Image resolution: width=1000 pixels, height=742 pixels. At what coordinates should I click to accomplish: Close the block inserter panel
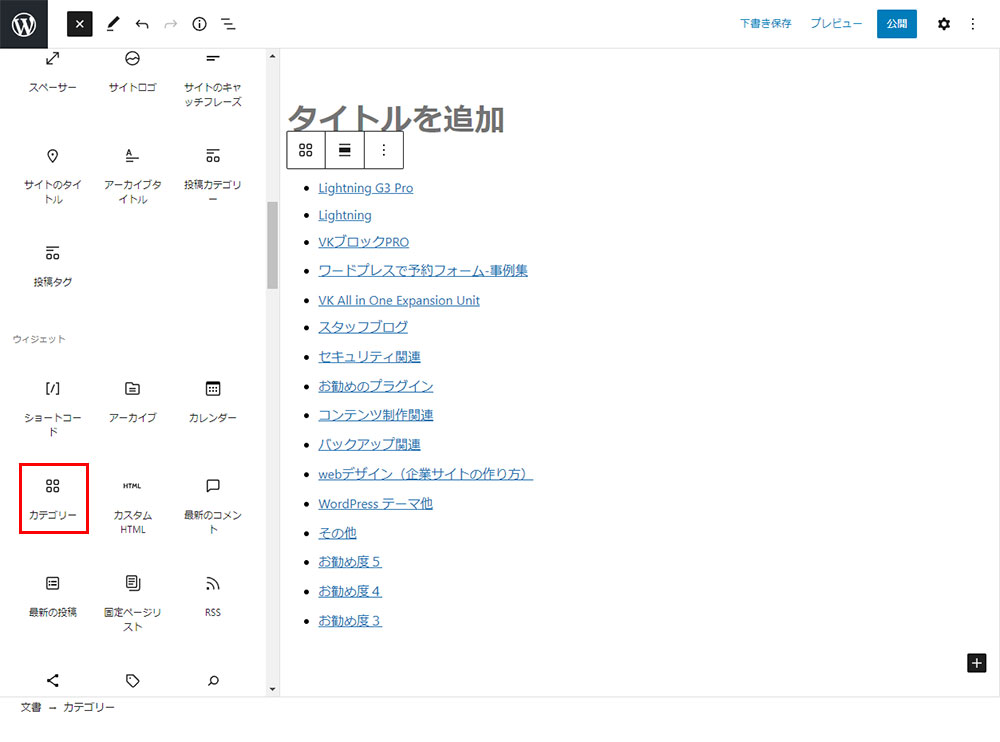click(x=80, y=24)
